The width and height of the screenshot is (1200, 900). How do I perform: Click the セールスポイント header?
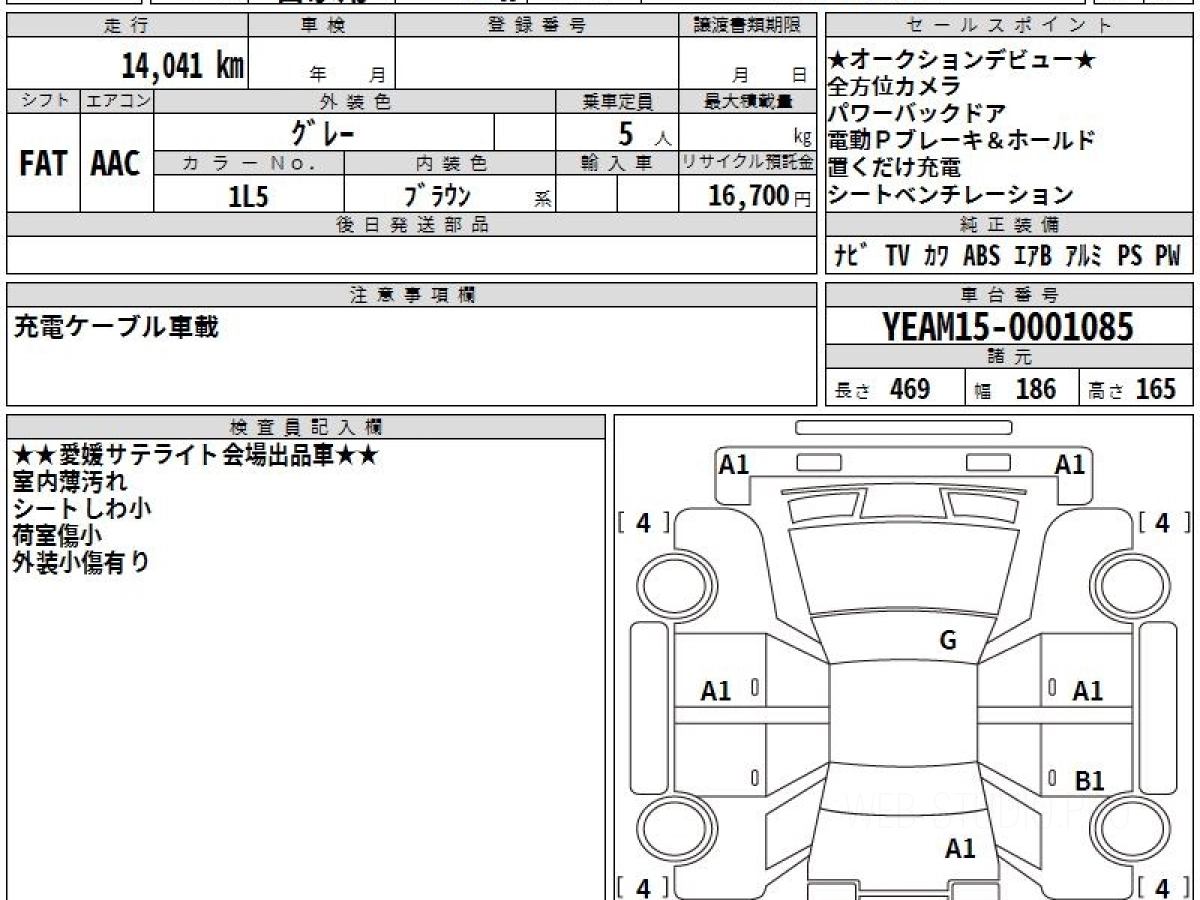[1010, 26]
